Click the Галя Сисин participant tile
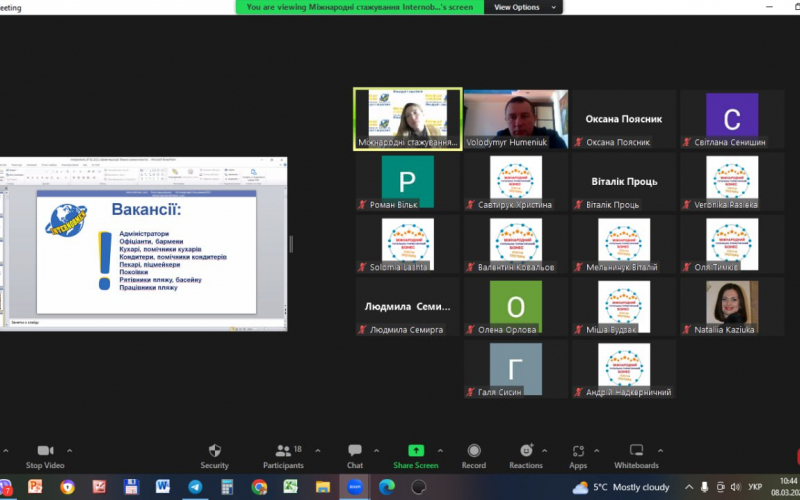800x500 pixels. tap(516, 369)
